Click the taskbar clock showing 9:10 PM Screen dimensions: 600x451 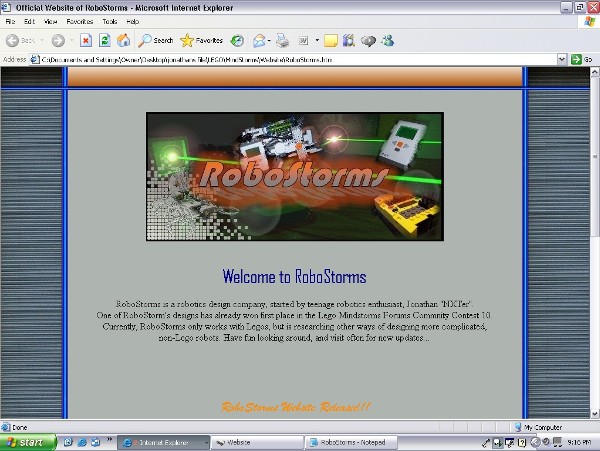[x=579, y=443]
